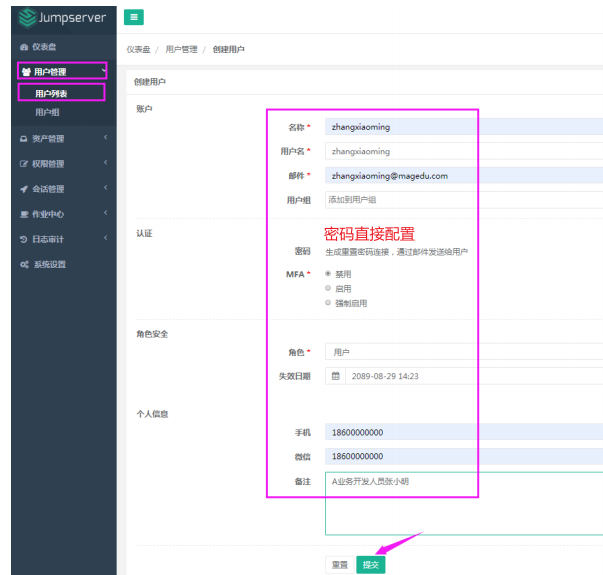
Task: Open 用户列表 submenu item
Action: point(51,93)
